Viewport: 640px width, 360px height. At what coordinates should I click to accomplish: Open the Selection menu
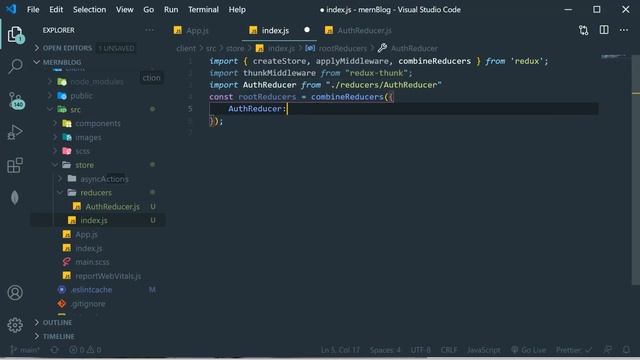pyautogui.click(x=89, y=9)
